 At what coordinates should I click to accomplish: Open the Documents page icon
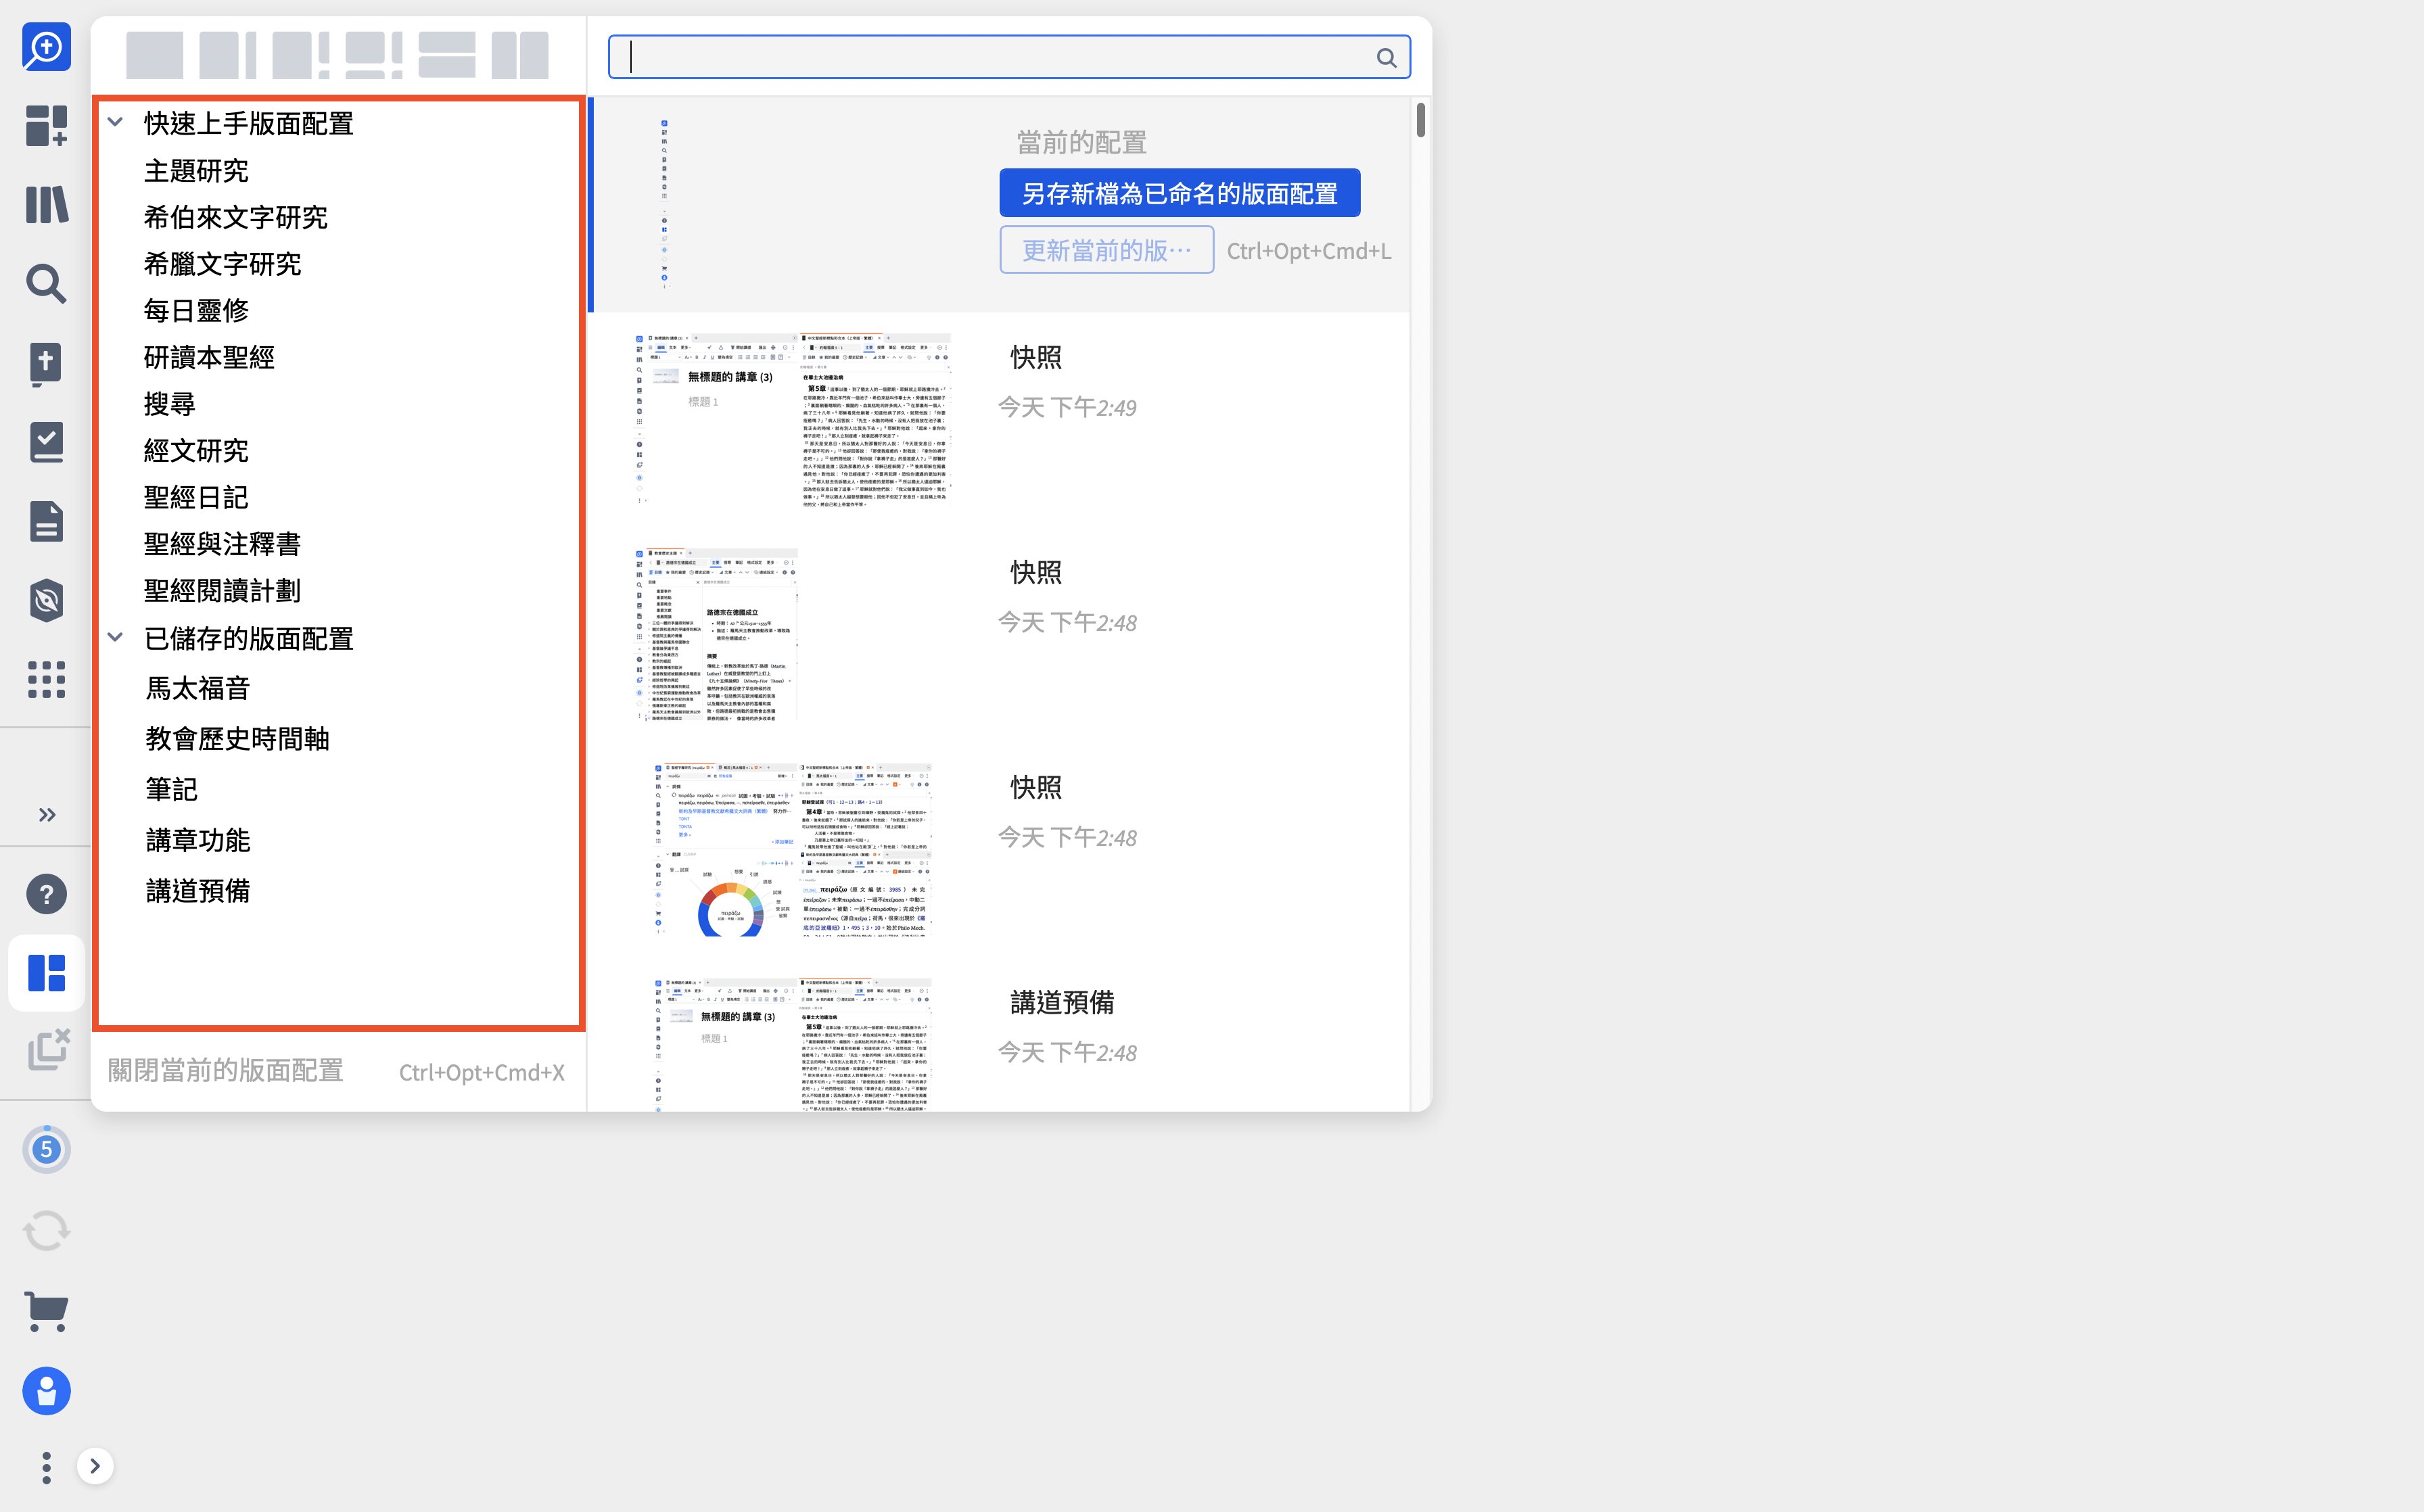pos(46,521)
